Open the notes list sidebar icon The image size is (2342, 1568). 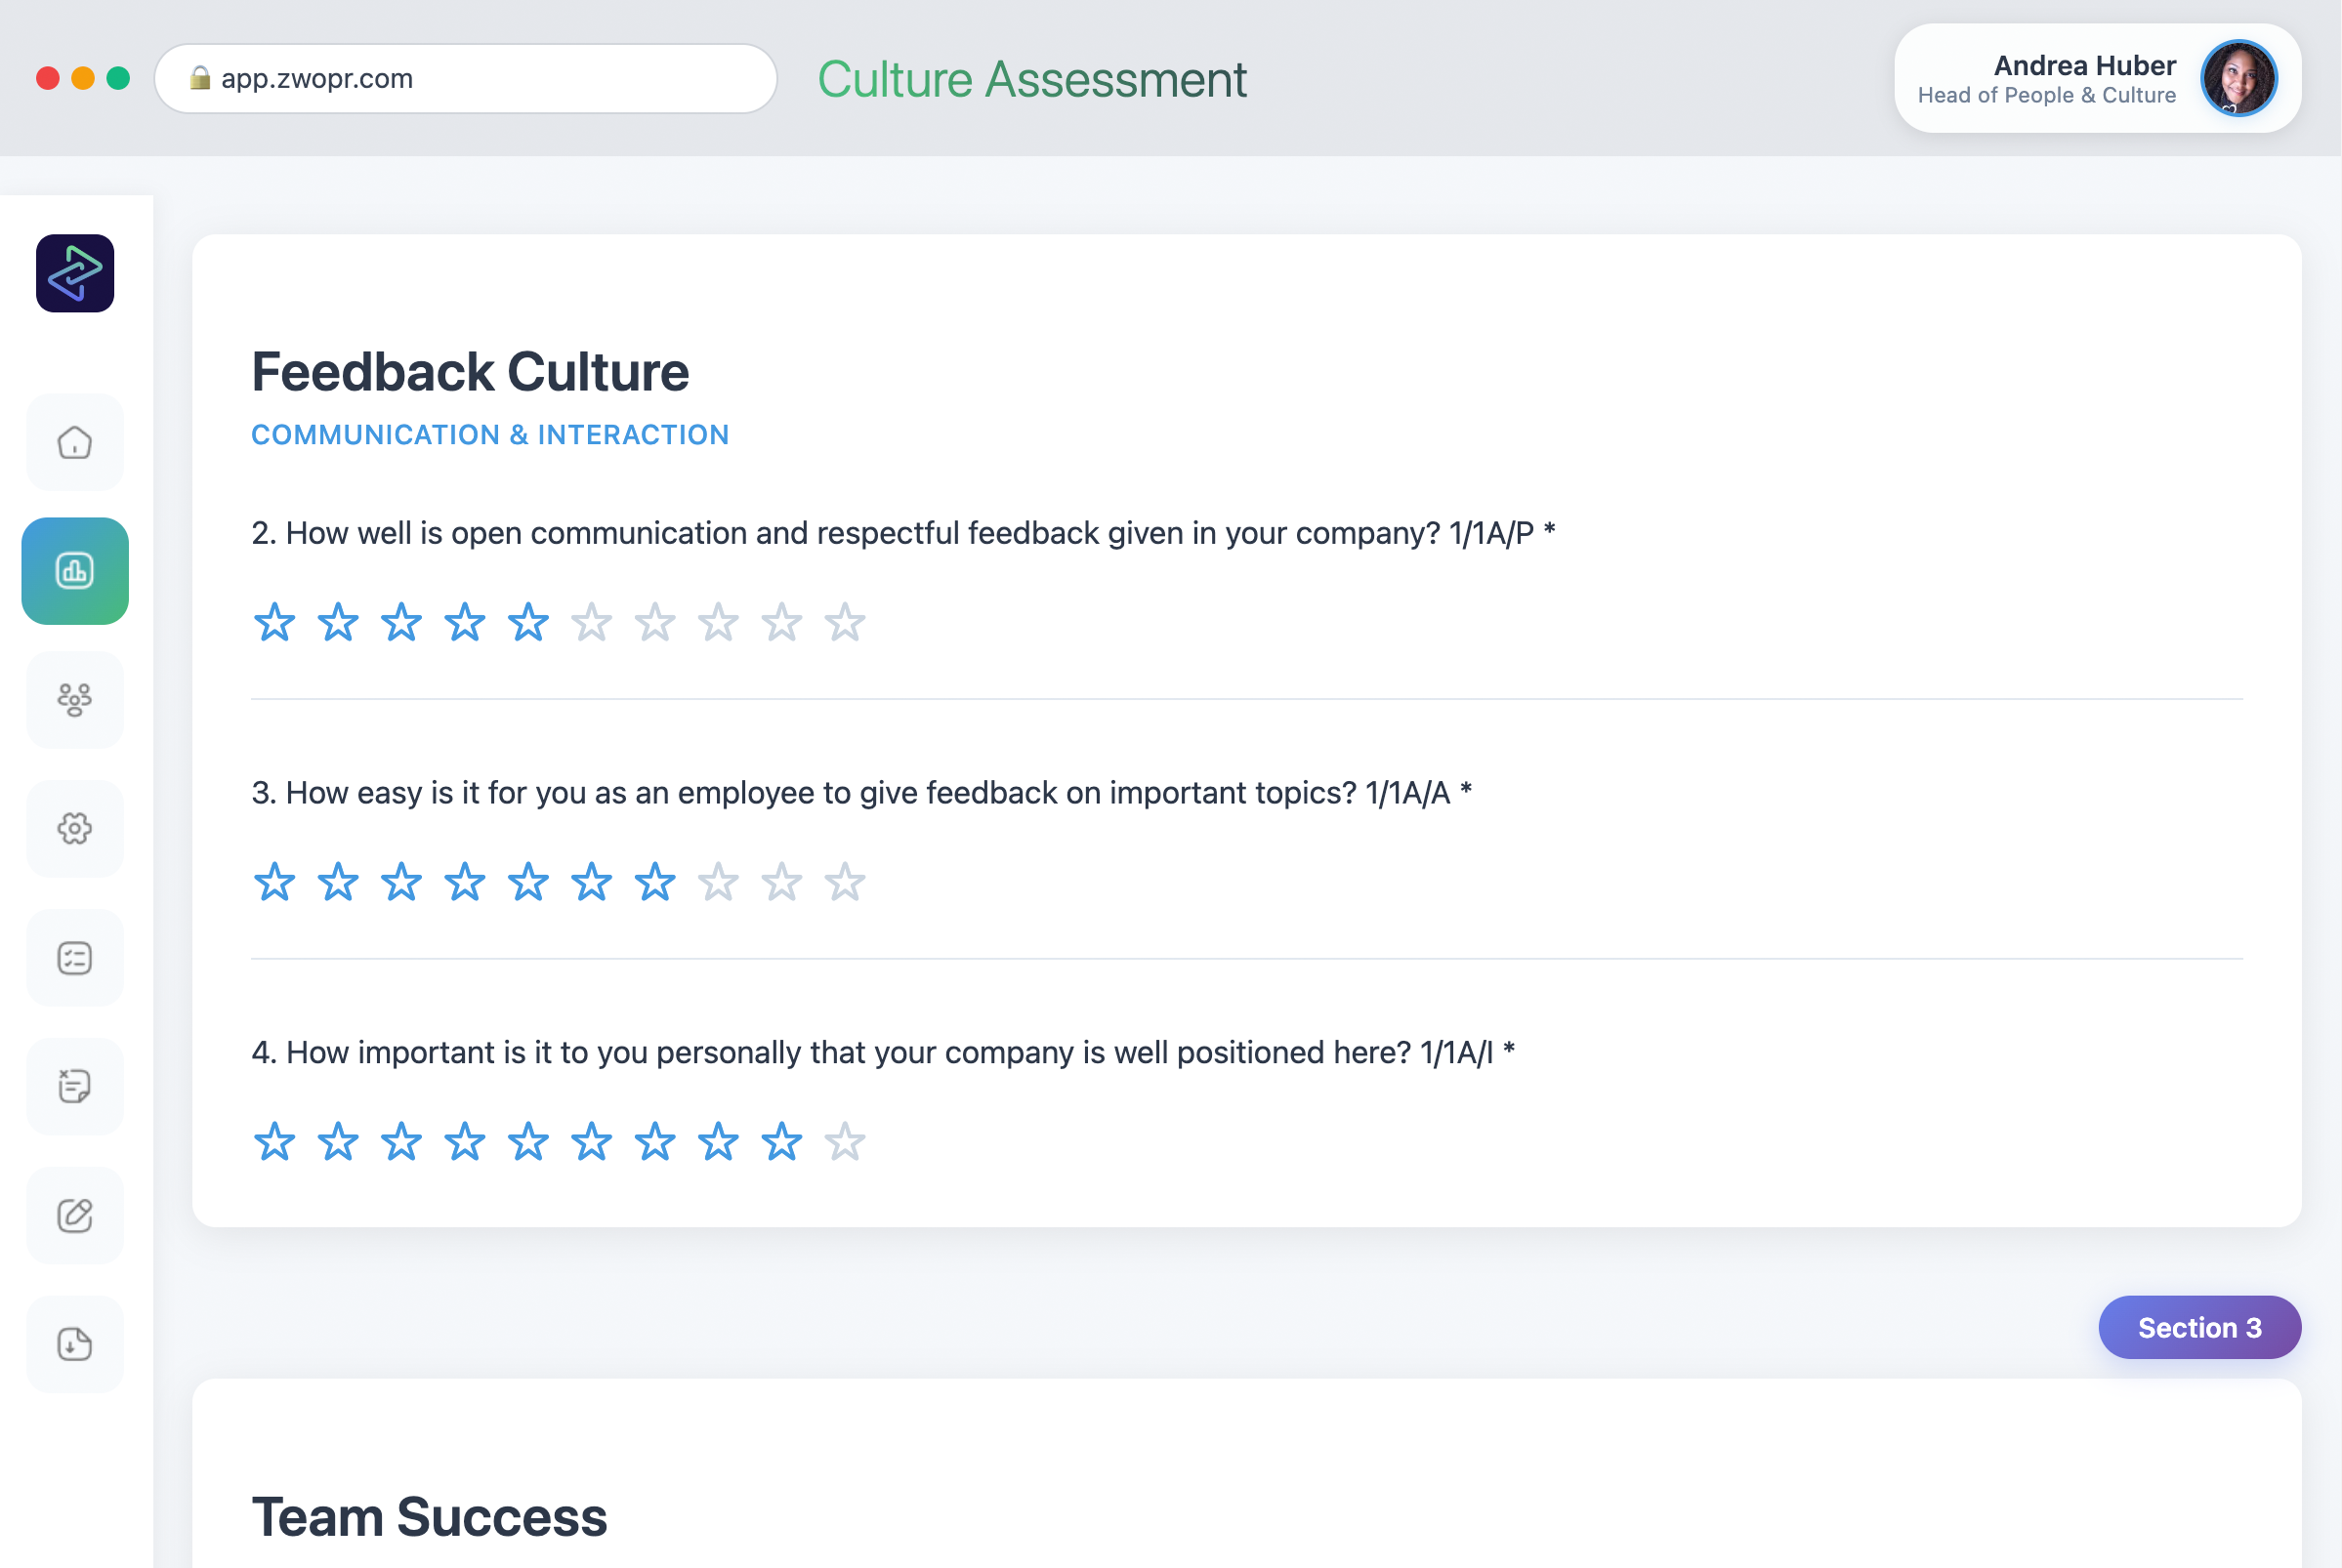(75, 1086)
